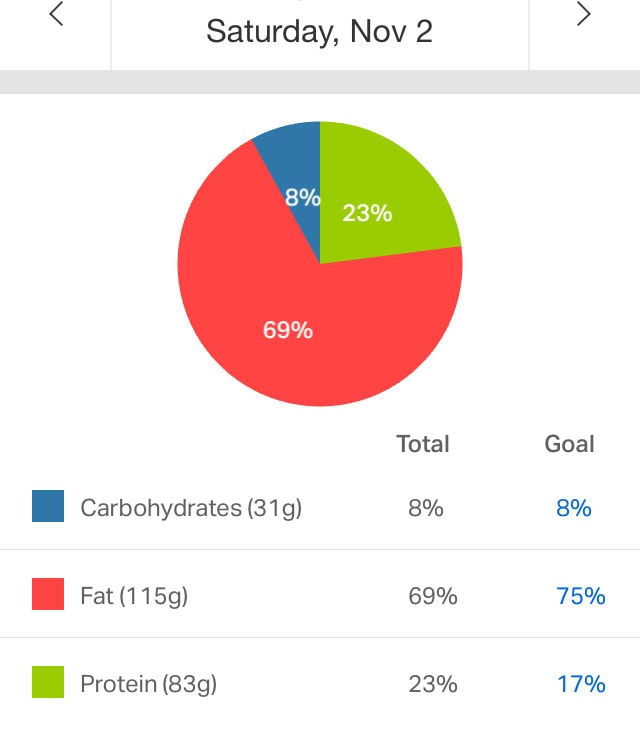Viewport: 640px width, 734px height.
Task: Go to the previous day arrow
Action: click(x=56, y=15)
